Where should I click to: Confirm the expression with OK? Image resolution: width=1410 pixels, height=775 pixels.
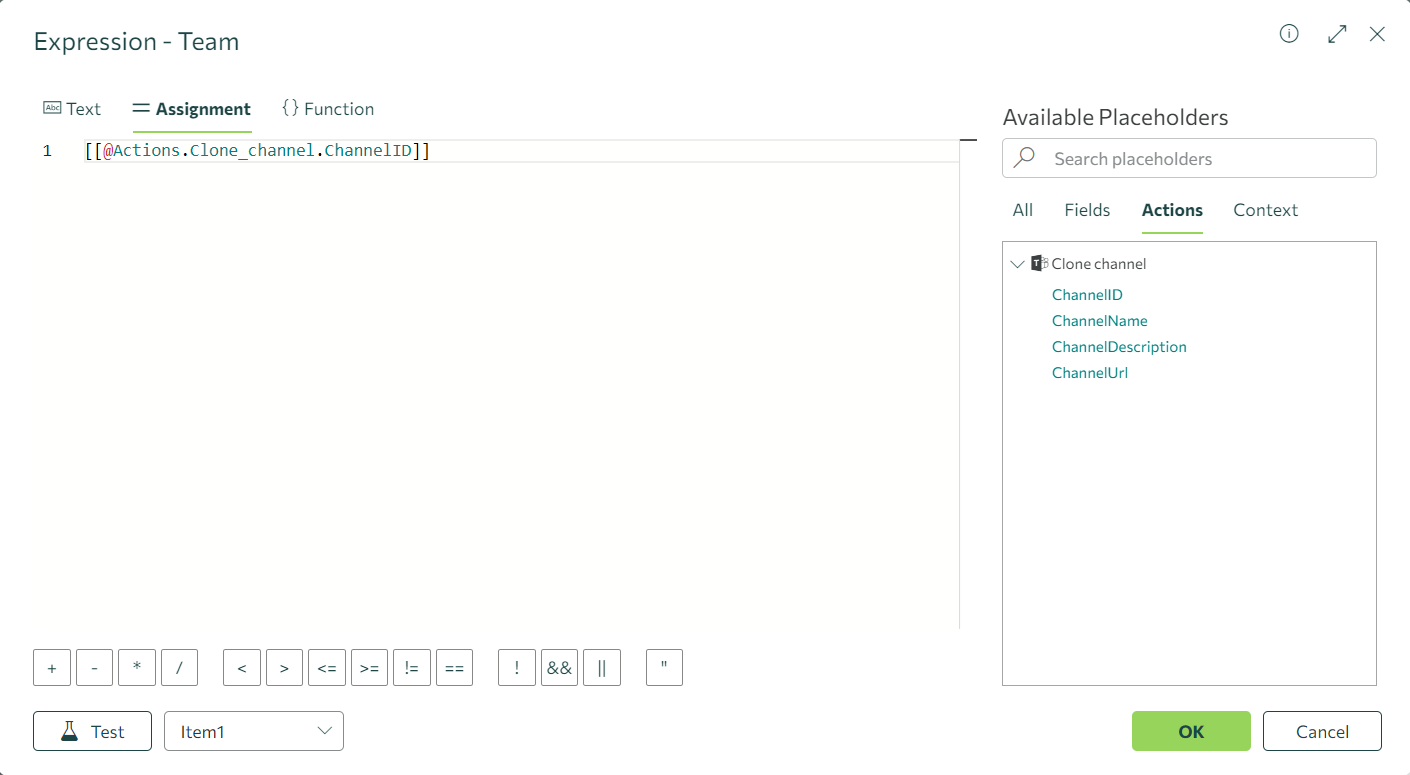click(x=1191, y=731)
